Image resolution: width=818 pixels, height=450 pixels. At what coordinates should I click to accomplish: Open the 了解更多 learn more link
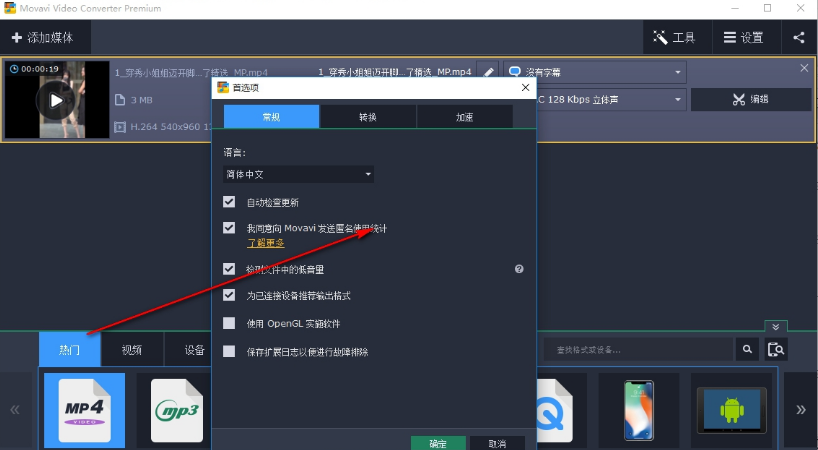click(x=266, y=243)
